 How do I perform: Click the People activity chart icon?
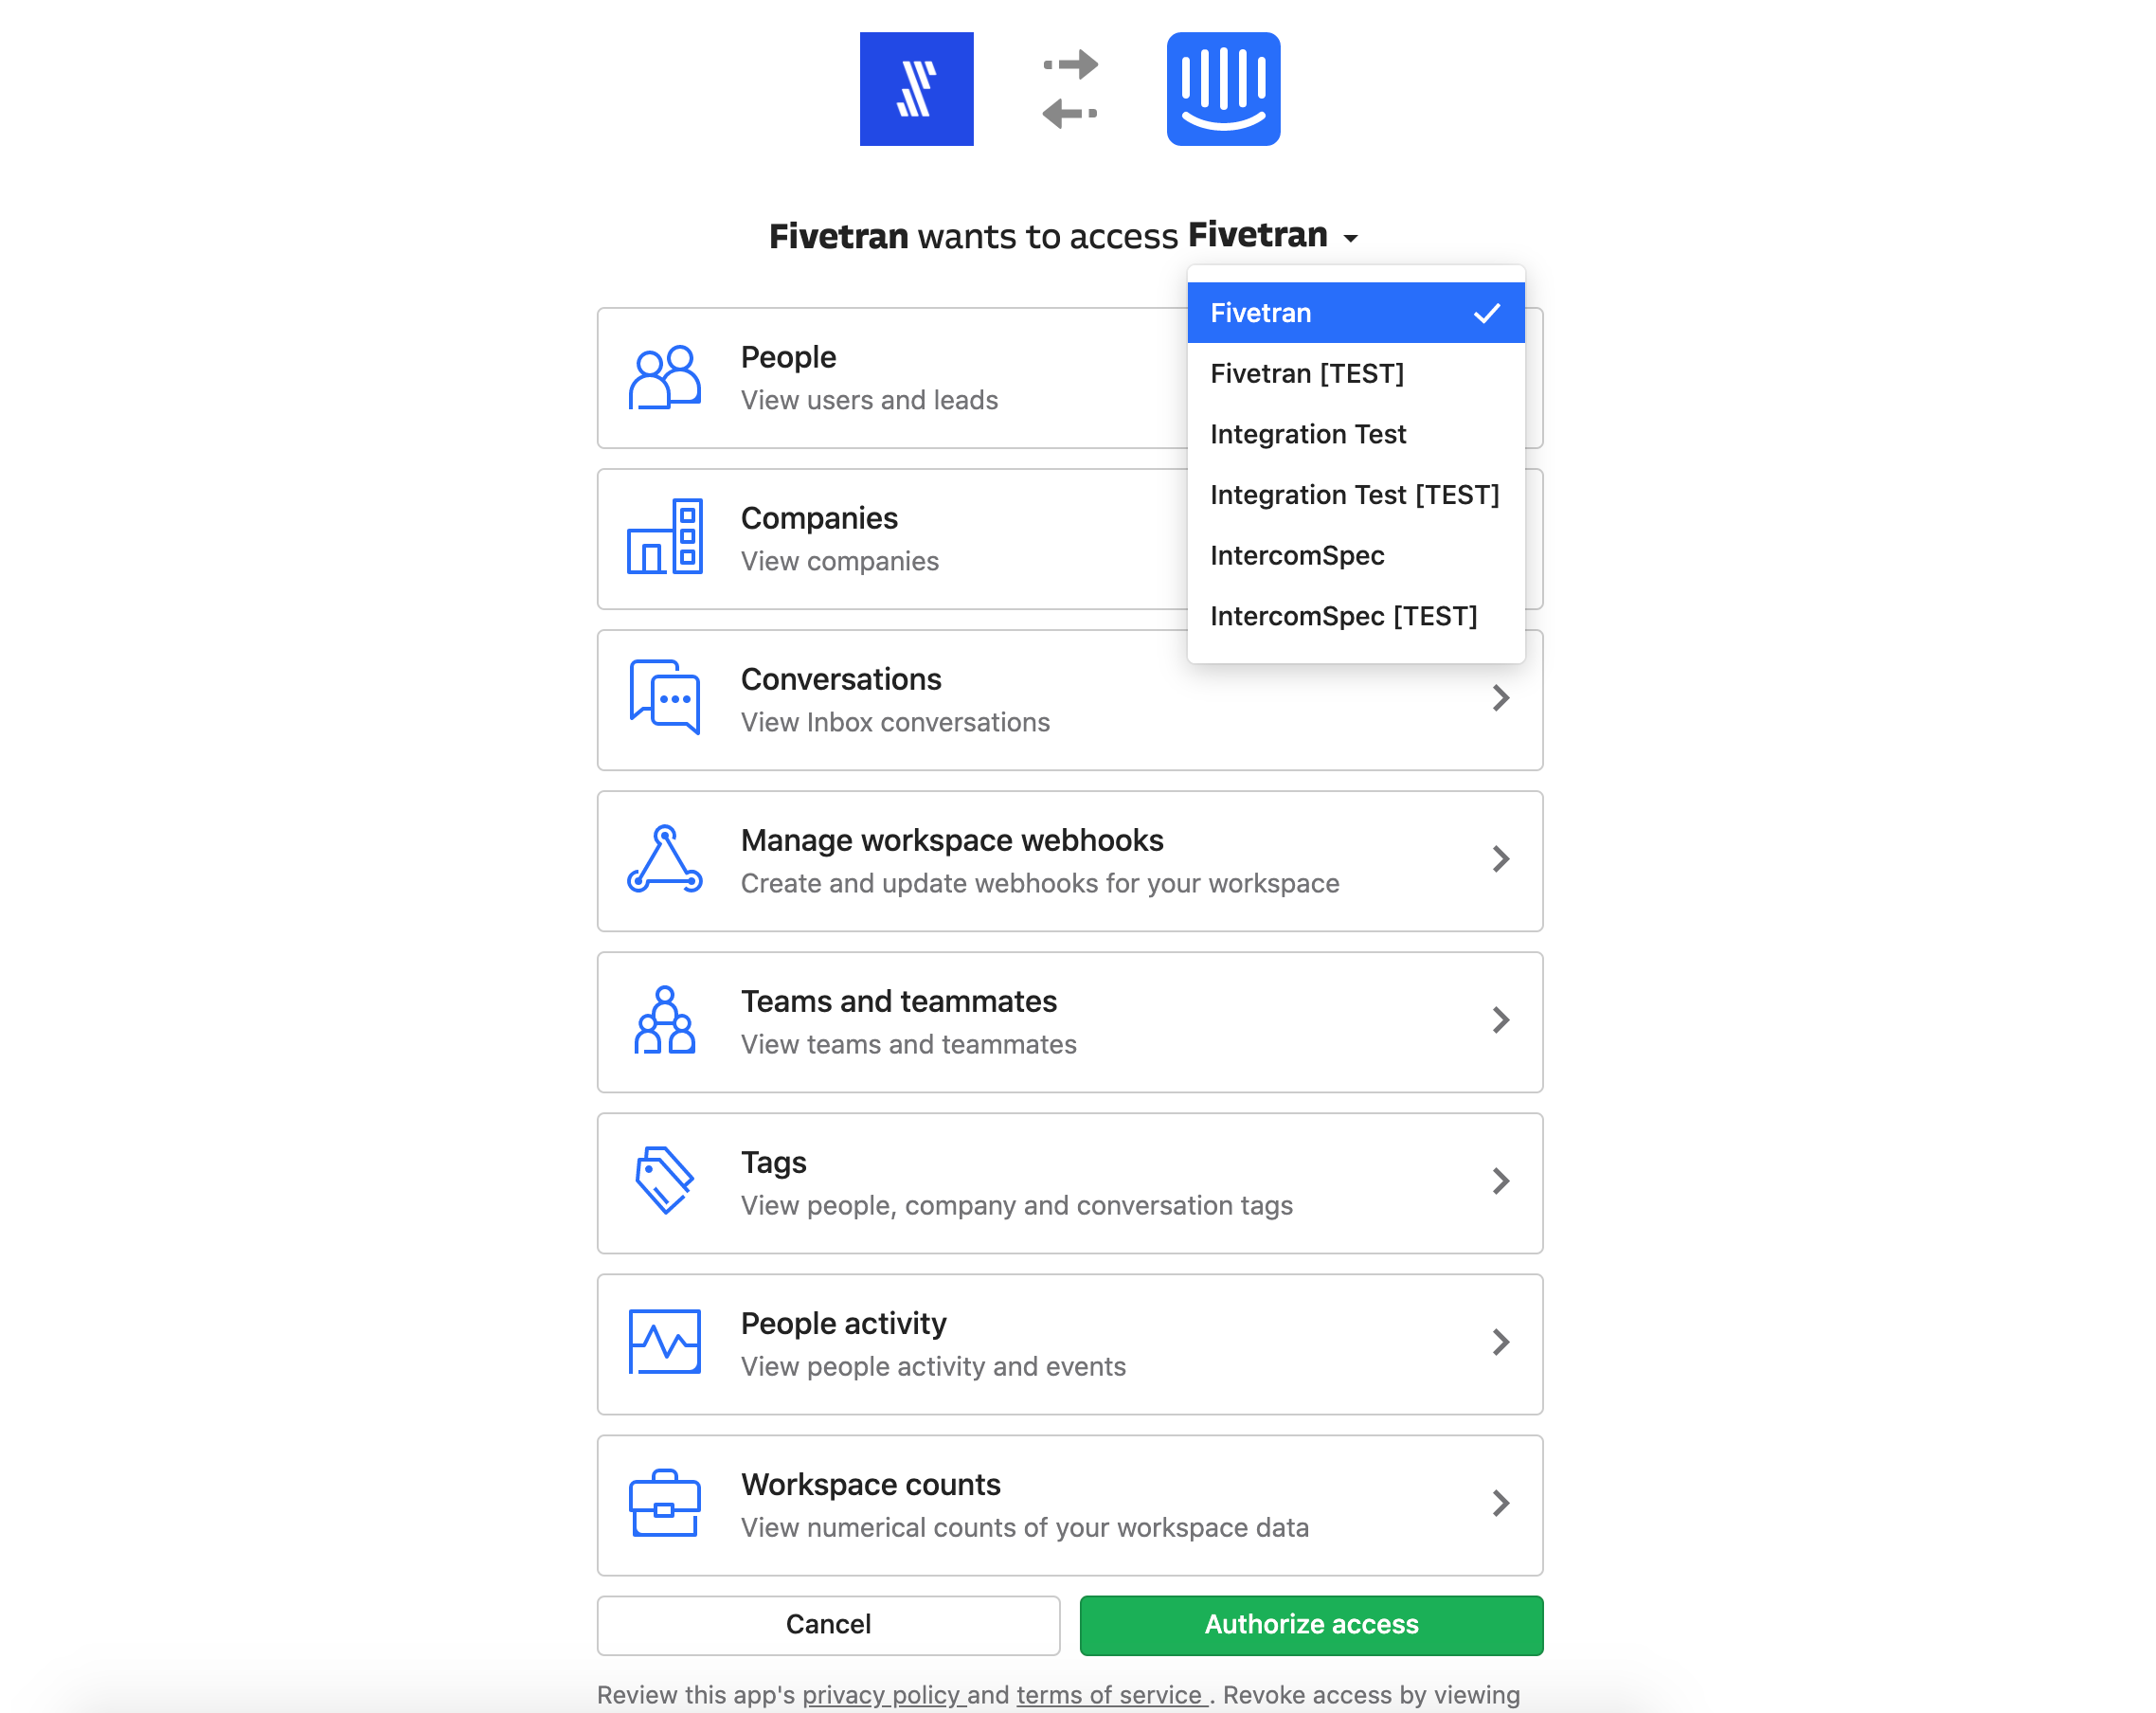[x=664, y=1342]
